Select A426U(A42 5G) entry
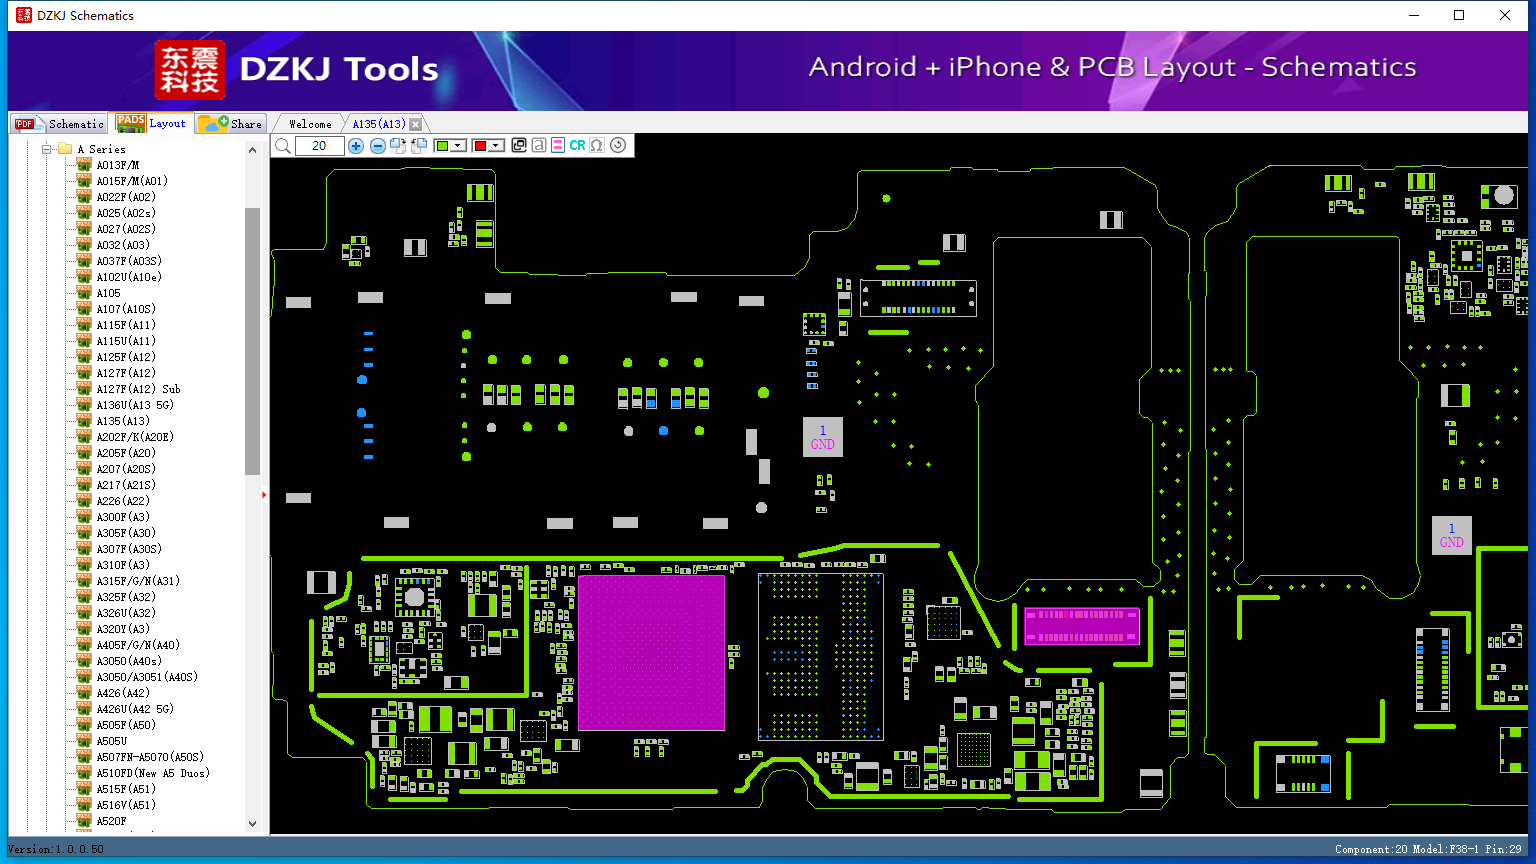Image resolution: width=1536 pixels, height=864 pixels. pyautogui.click(x=135, y=709)
